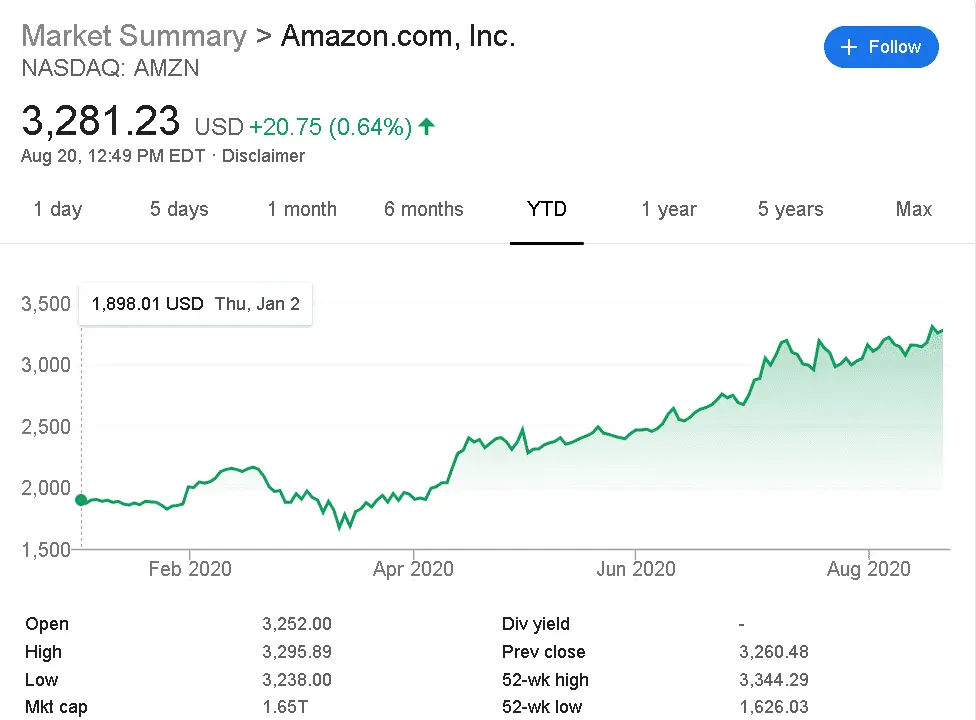
Task: Switch to 6 months view
Action: (x=424, y=209)
